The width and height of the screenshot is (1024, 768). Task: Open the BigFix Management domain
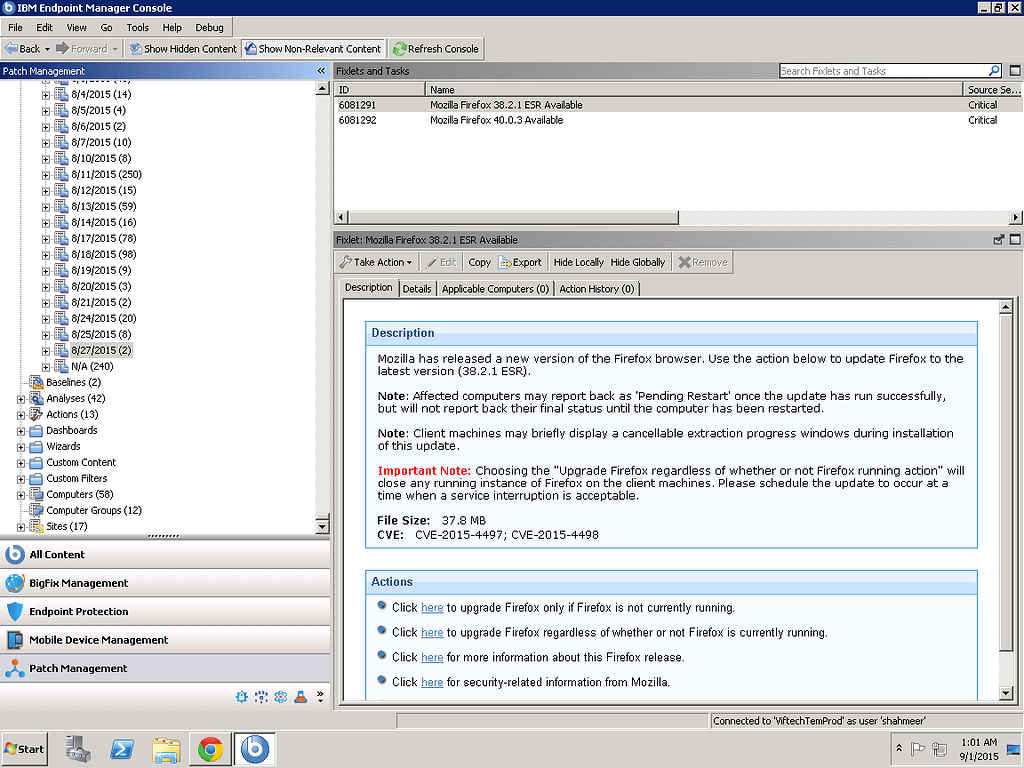(x=165, y=583)
